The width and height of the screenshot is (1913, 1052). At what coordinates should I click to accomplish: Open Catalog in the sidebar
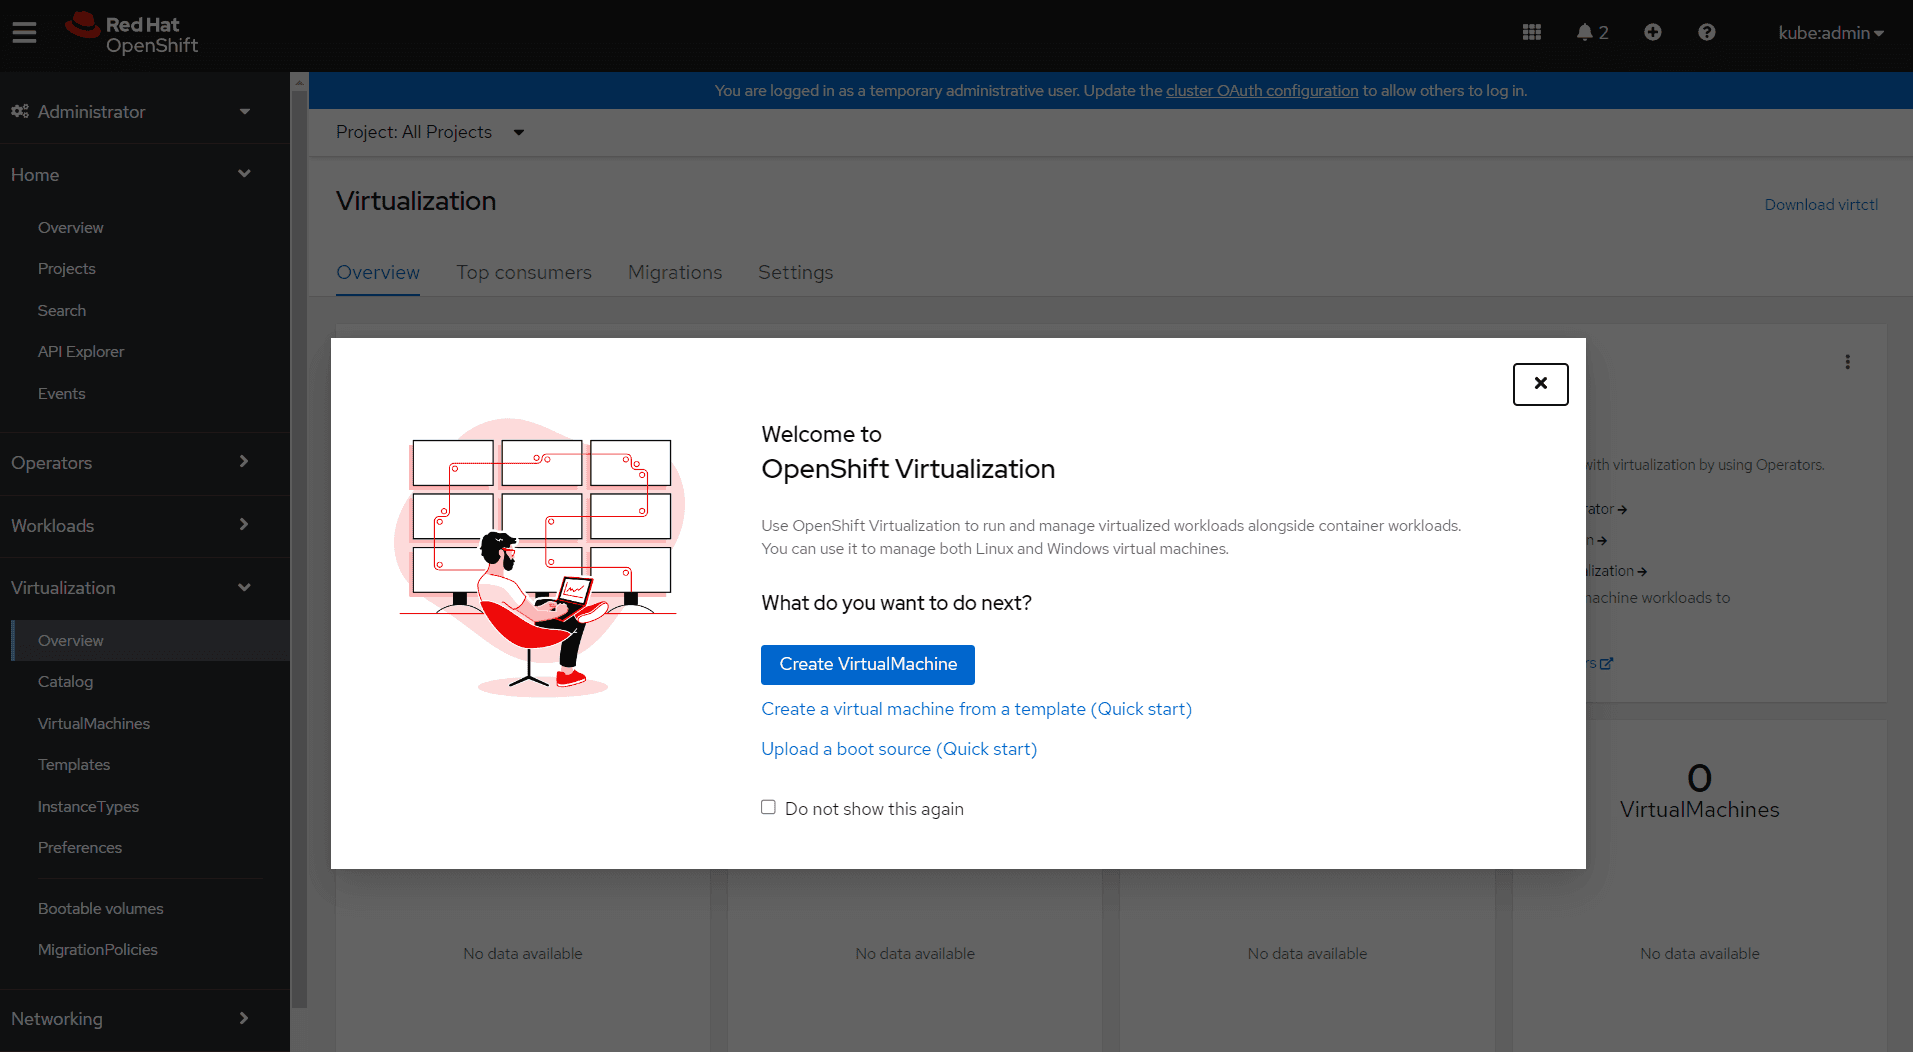pyautogui.click(x=66, y=681)
